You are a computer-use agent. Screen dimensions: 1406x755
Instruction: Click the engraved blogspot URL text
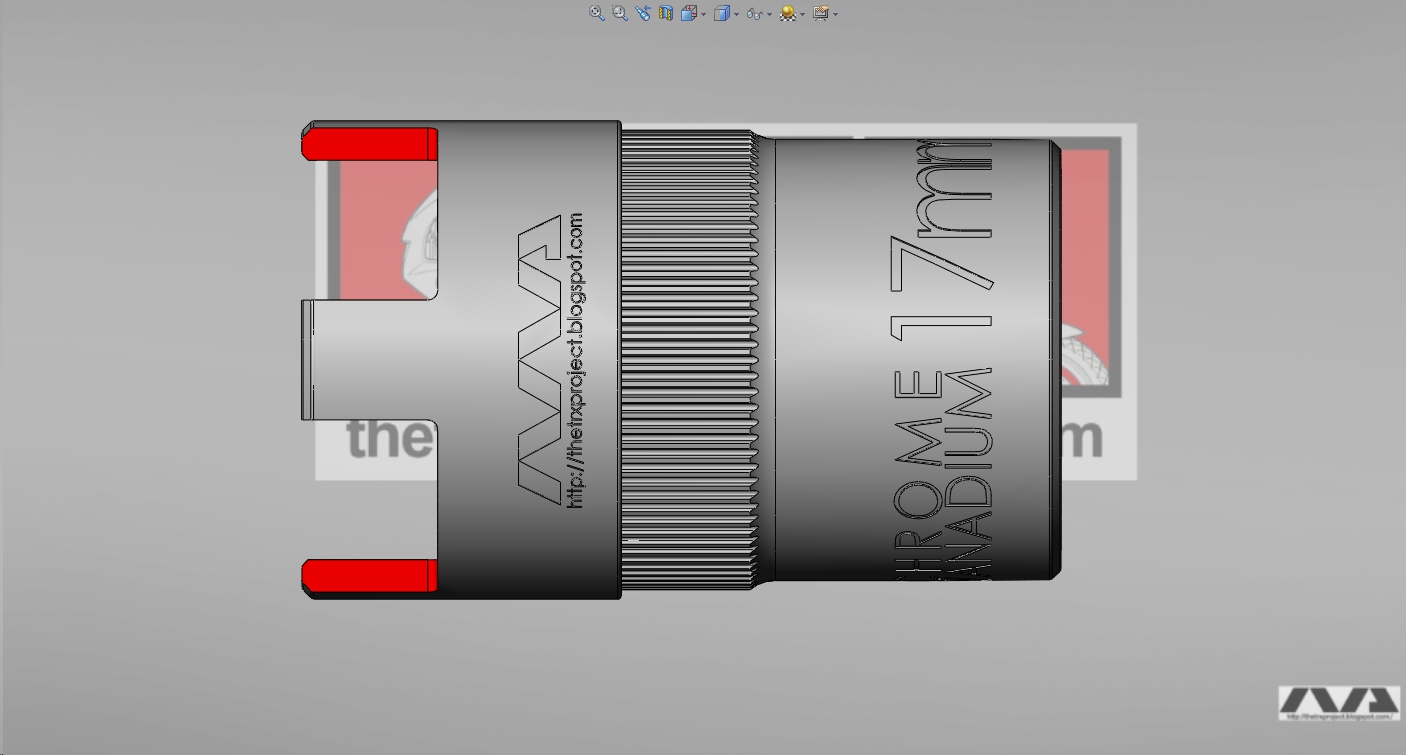(574, 360)
